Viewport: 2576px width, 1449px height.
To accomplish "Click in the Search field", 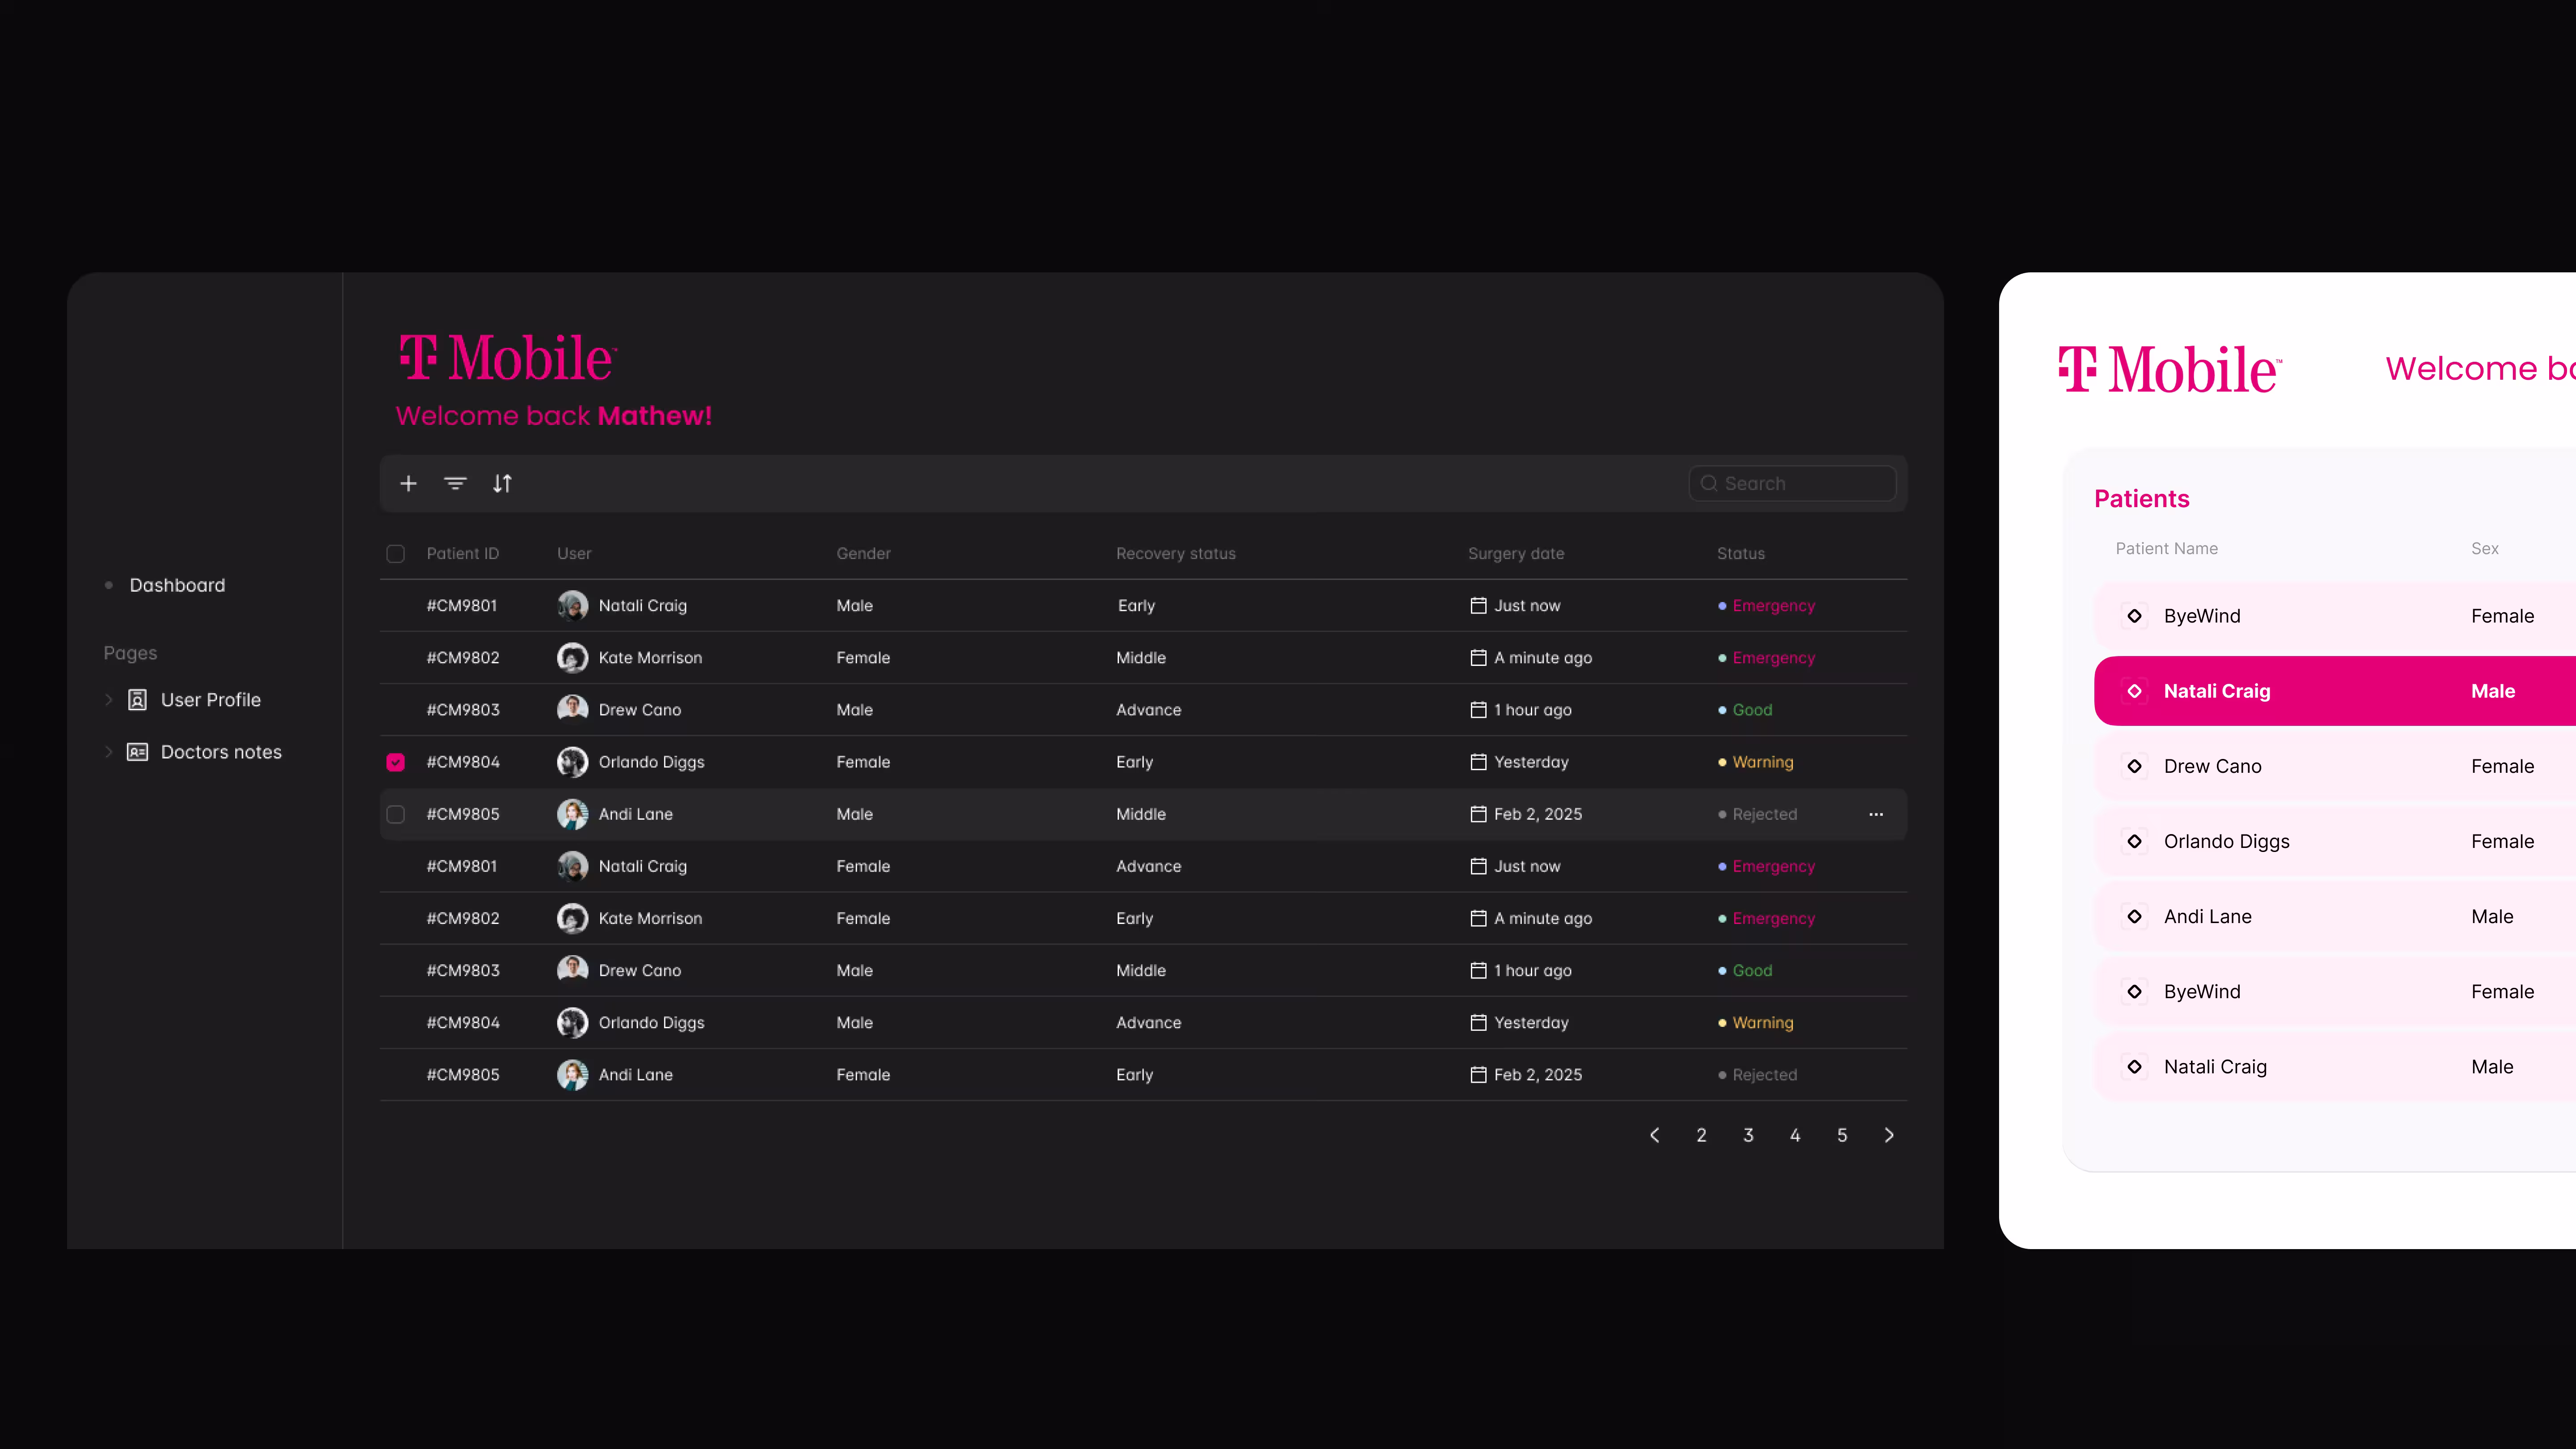I will click(x=1792, y=484).
